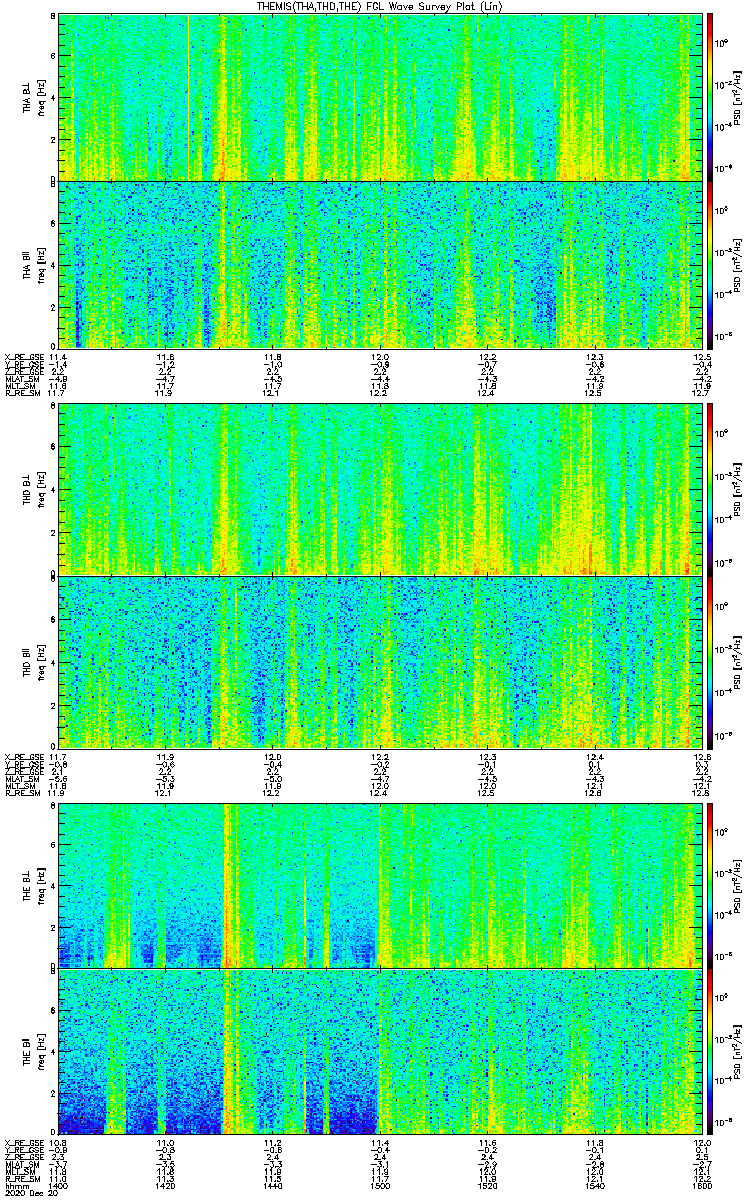Select the THD B-perpendicular spectrogram panel
The width and height of the screenshot is (750, 1200).
tap(380, 489)
